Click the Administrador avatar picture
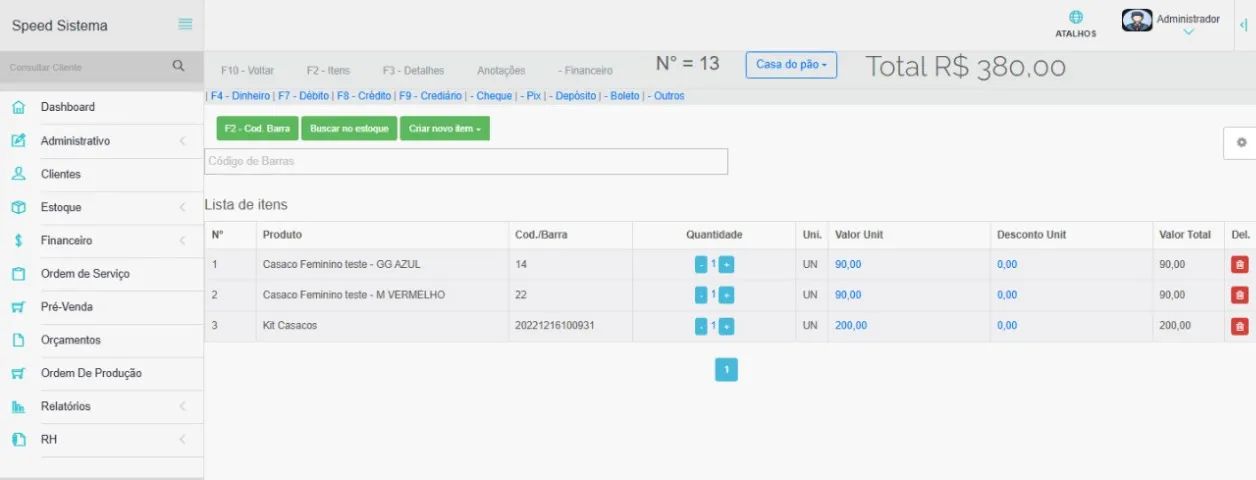 tap(1137, 20)
